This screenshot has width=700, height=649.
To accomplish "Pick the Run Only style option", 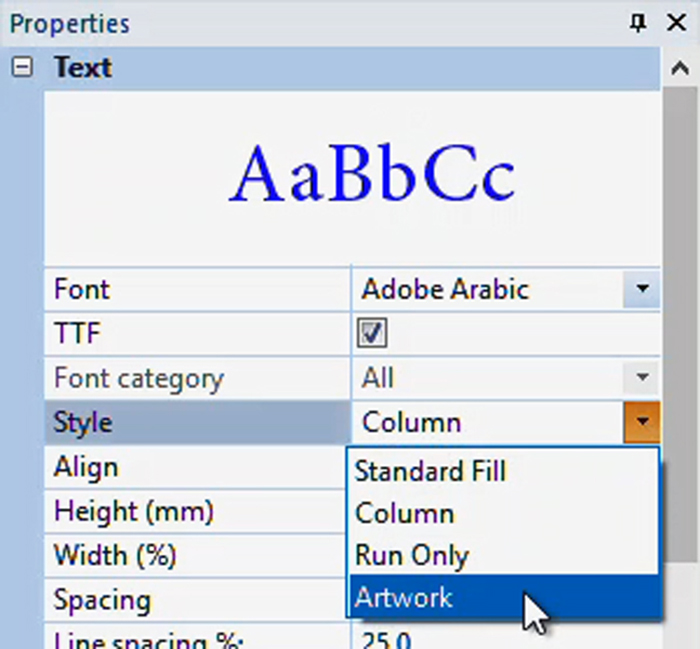I will [x=412, y=556].
